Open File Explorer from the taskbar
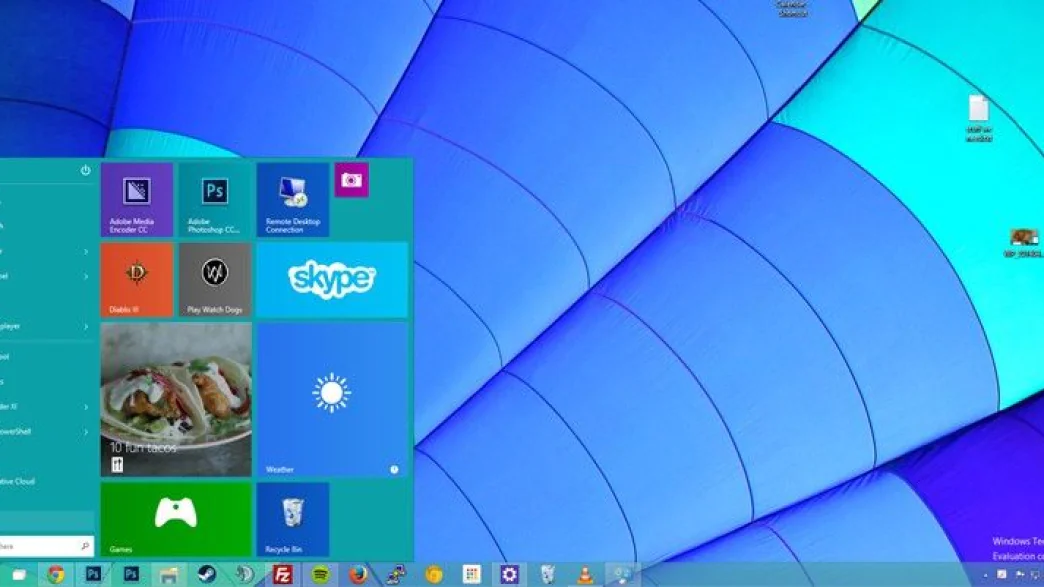 point(168,575)
